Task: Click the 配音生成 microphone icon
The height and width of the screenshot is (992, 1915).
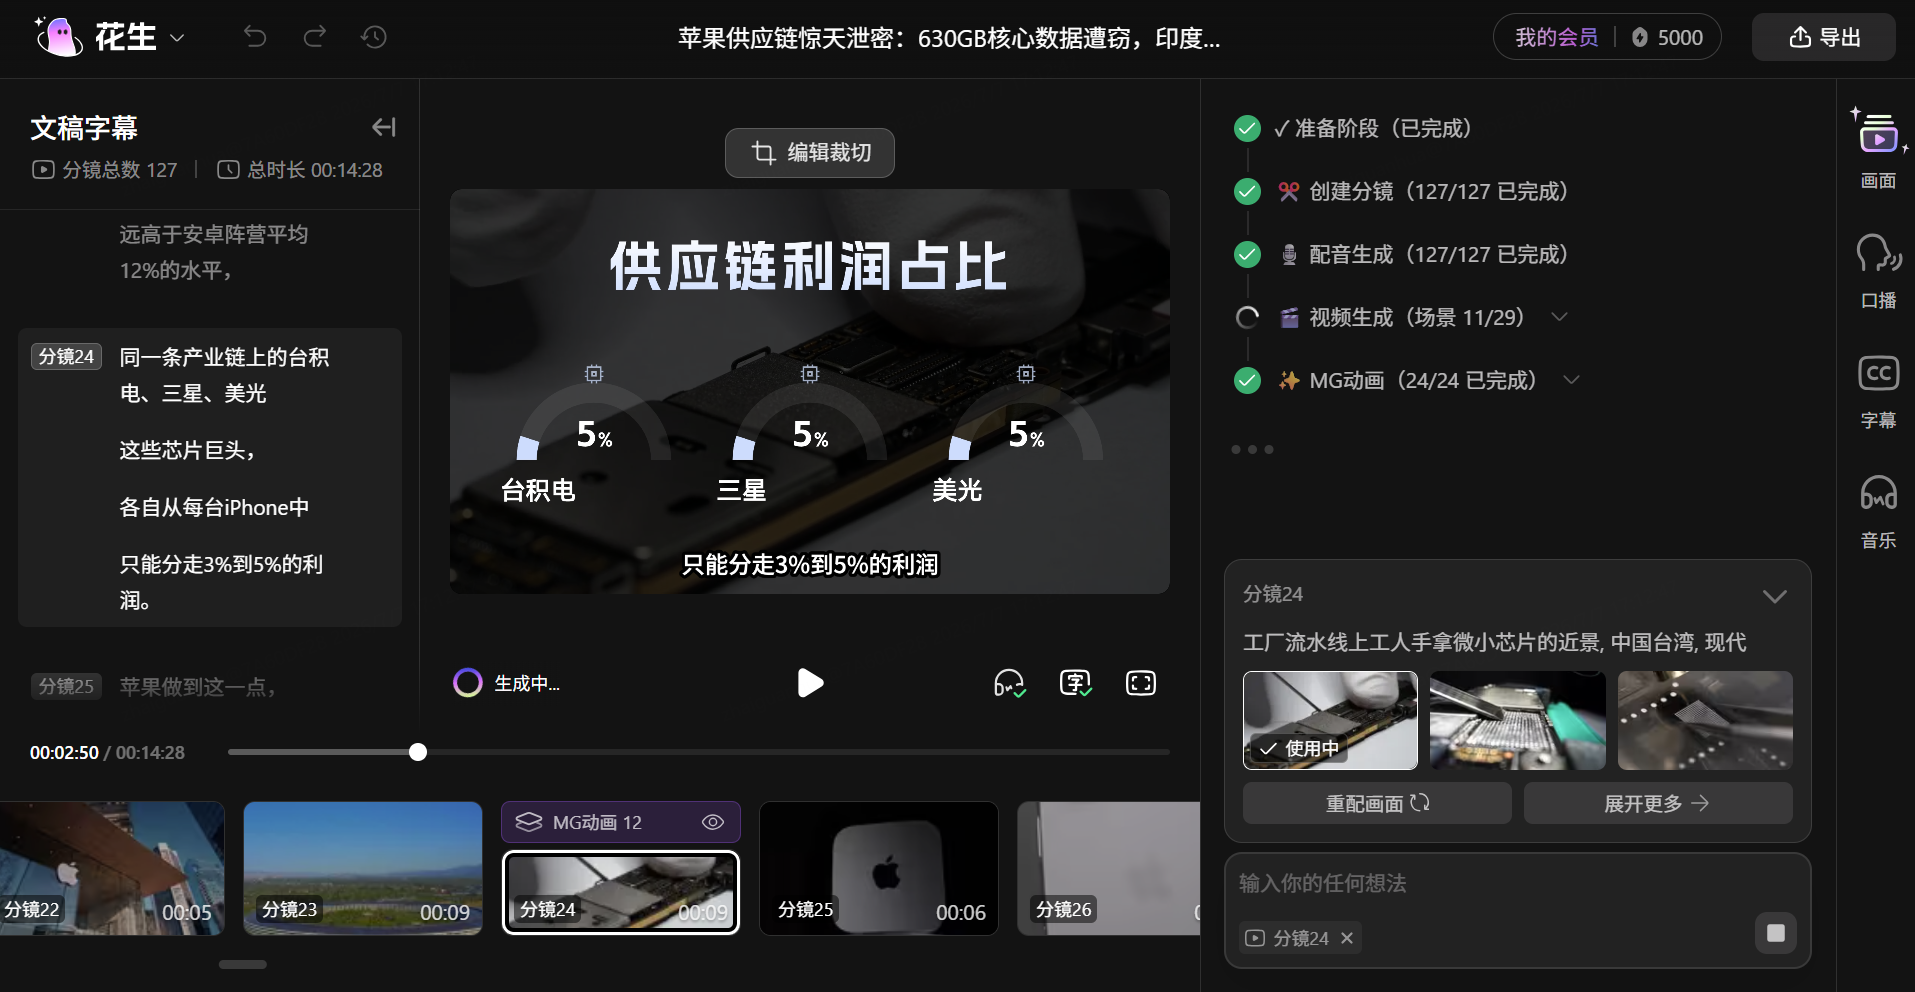Action: (1289, 254)
